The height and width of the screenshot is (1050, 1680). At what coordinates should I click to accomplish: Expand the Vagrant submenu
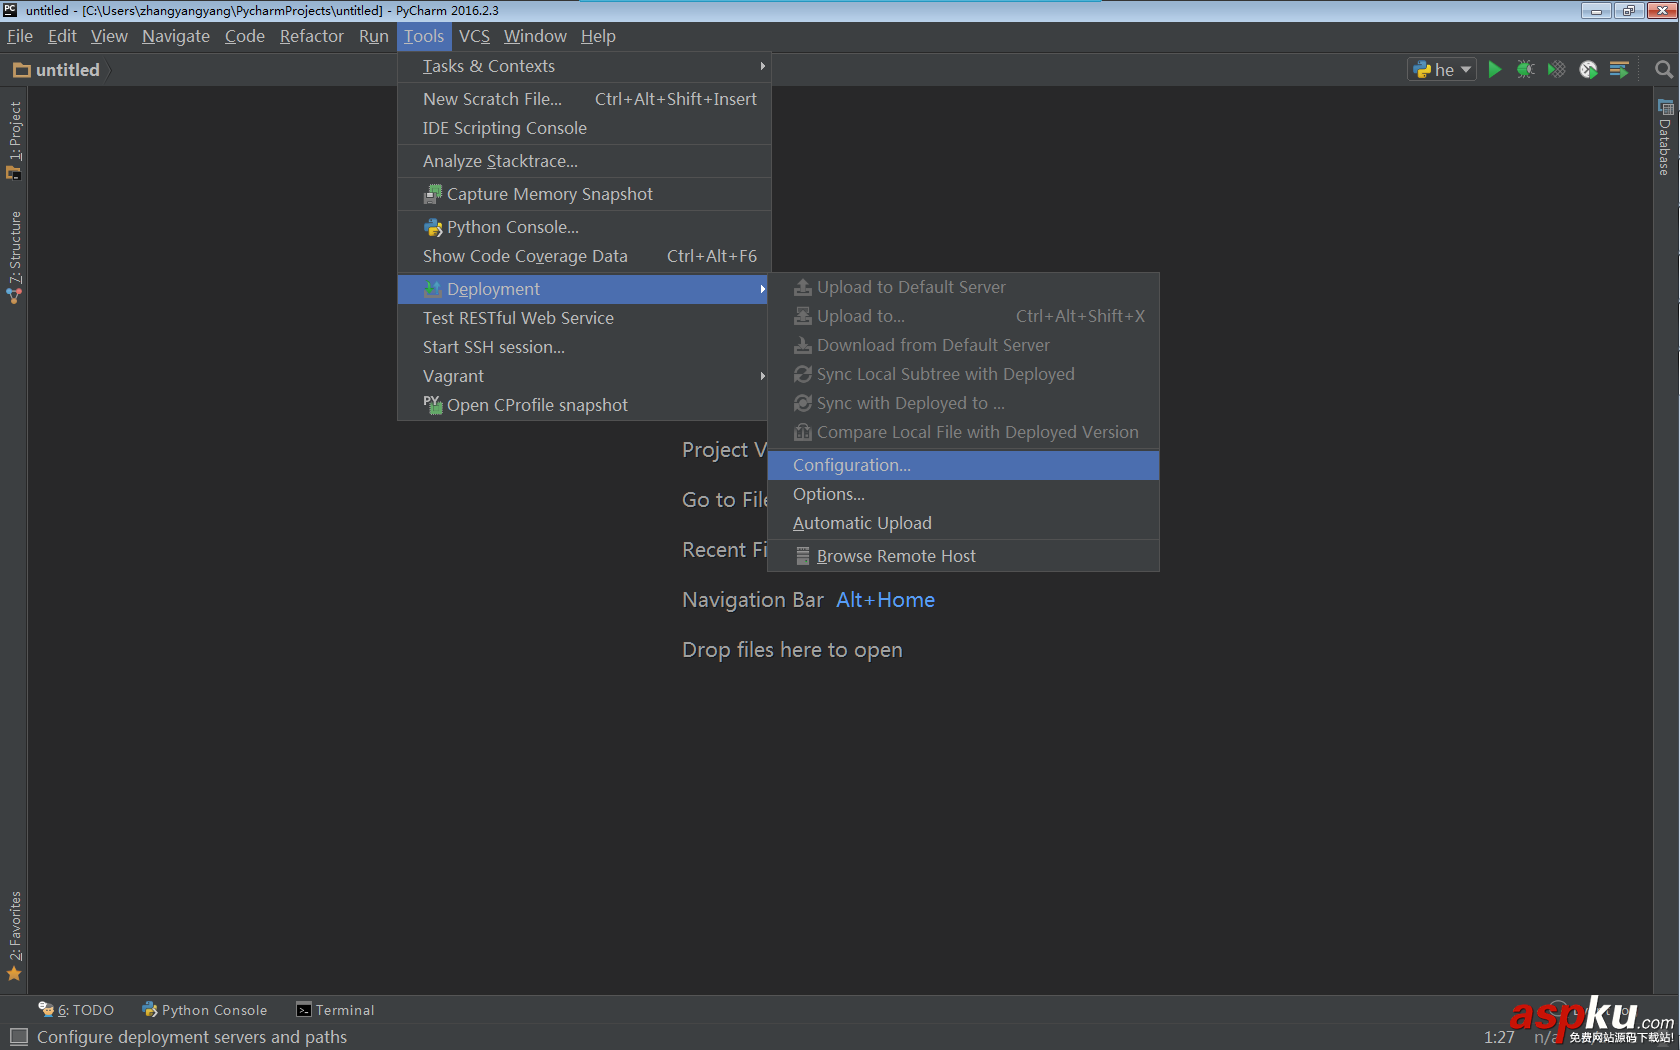[584, 376]
